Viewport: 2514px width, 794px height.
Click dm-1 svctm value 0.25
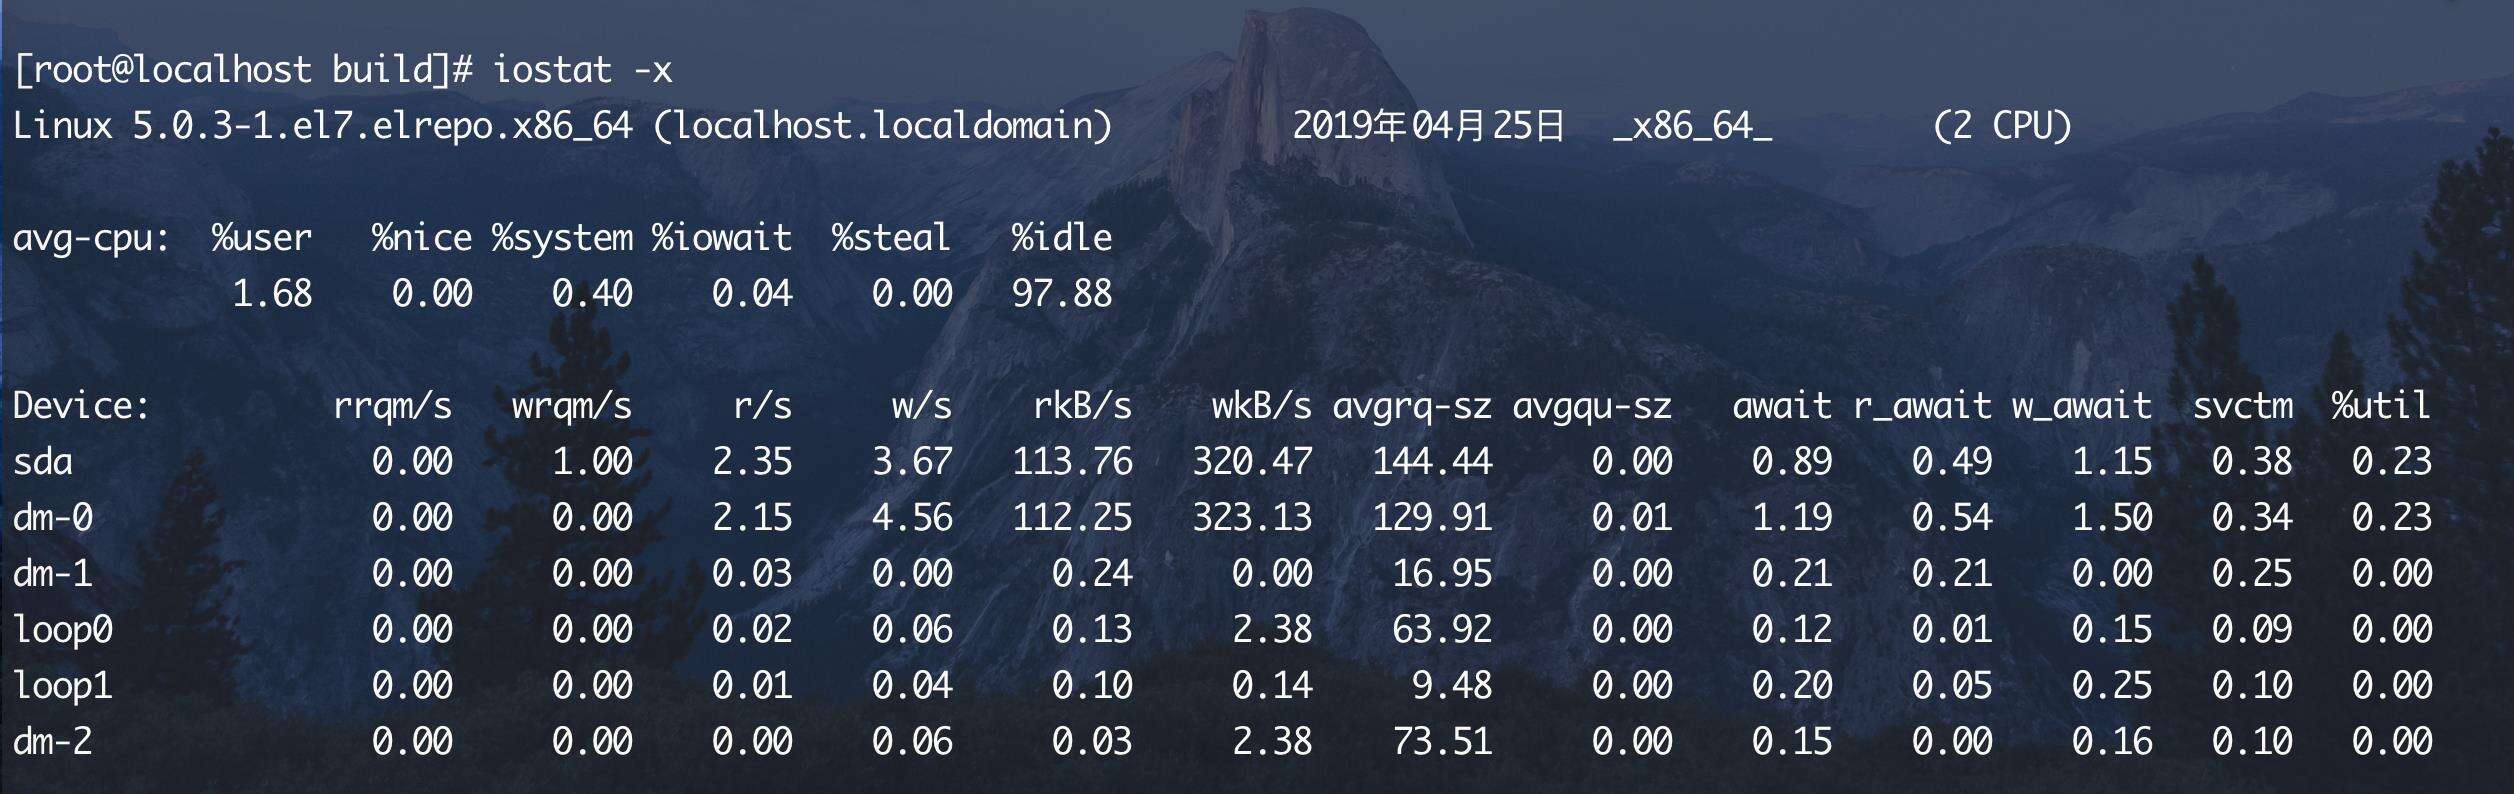tap(2253, 574)
